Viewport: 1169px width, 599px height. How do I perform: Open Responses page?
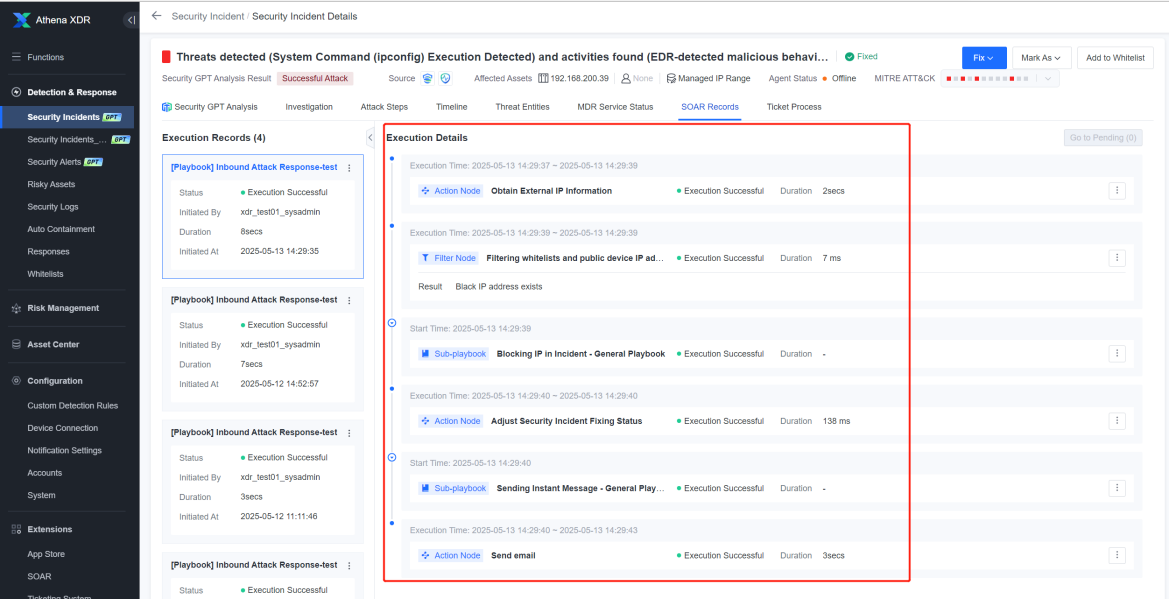(48, 251)
